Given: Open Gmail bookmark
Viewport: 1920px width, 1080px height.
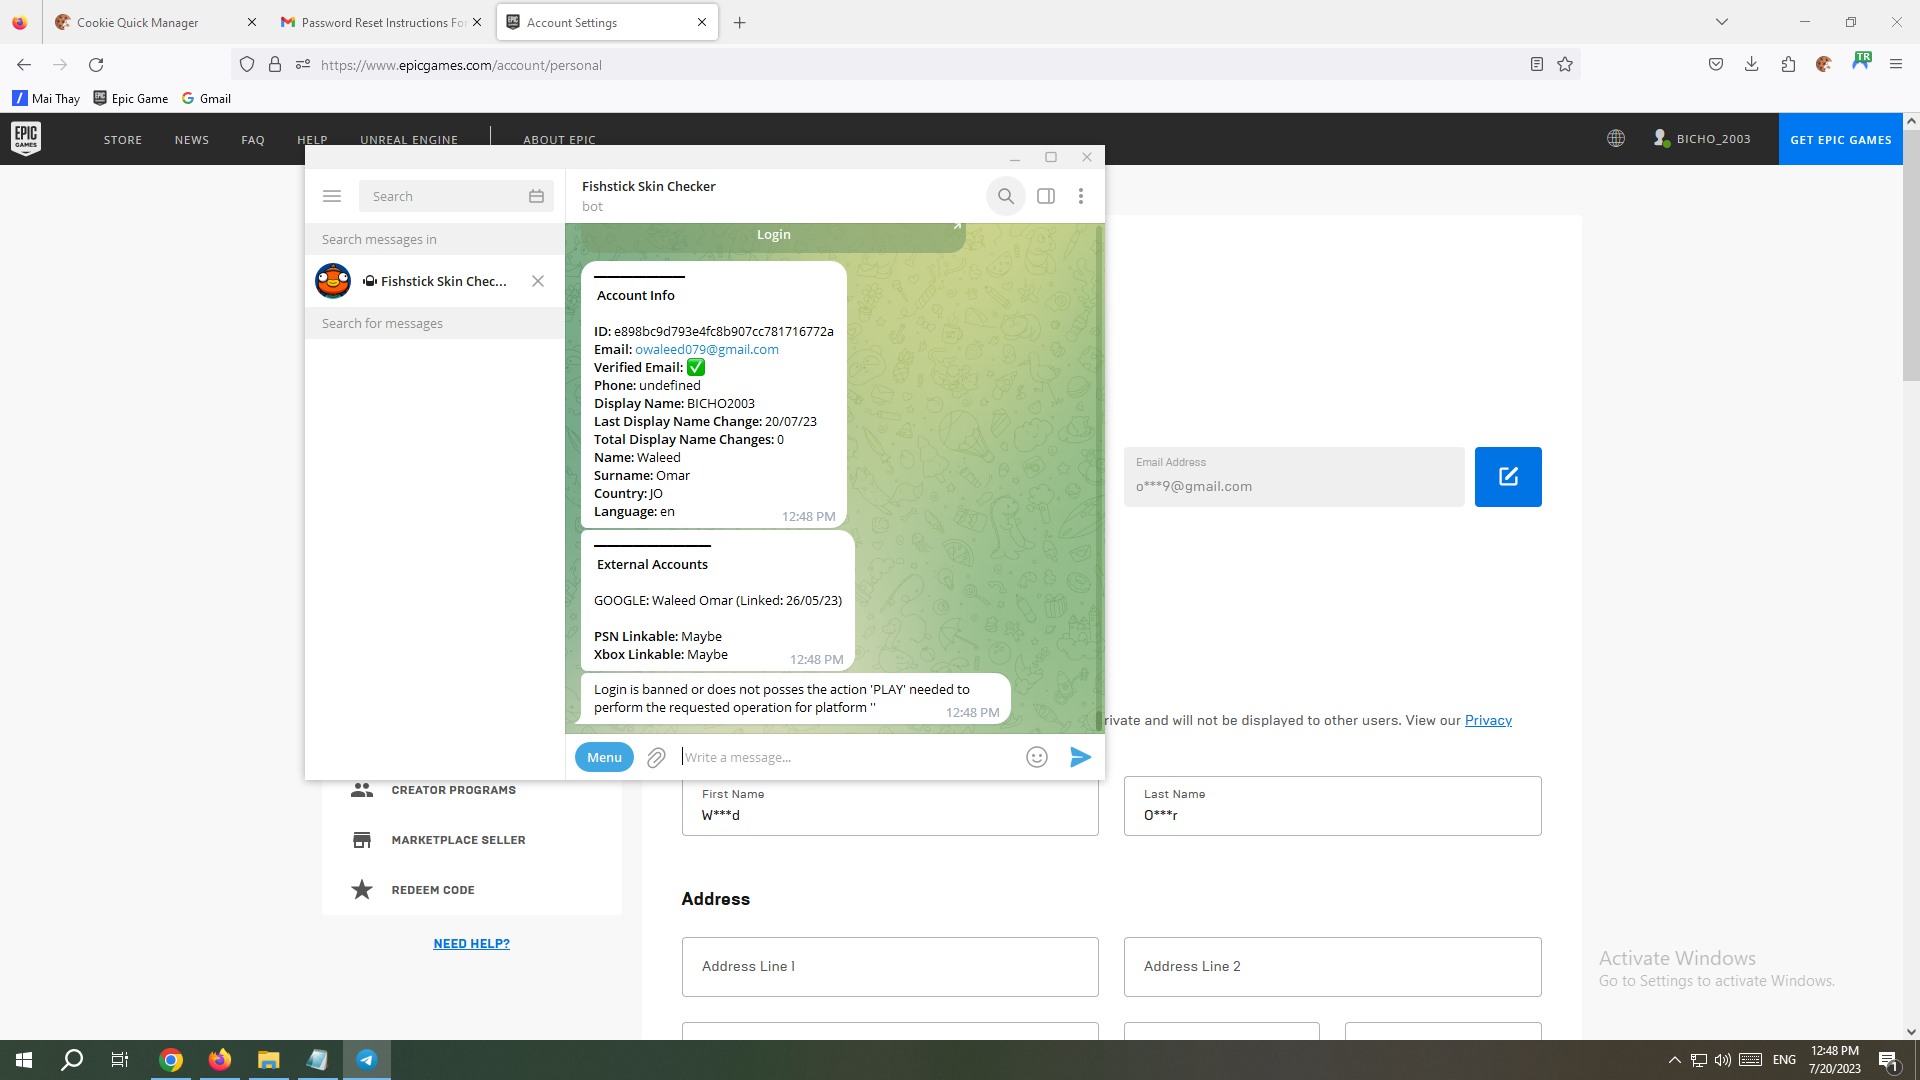Looking at the screenshot, I should 207,98.
